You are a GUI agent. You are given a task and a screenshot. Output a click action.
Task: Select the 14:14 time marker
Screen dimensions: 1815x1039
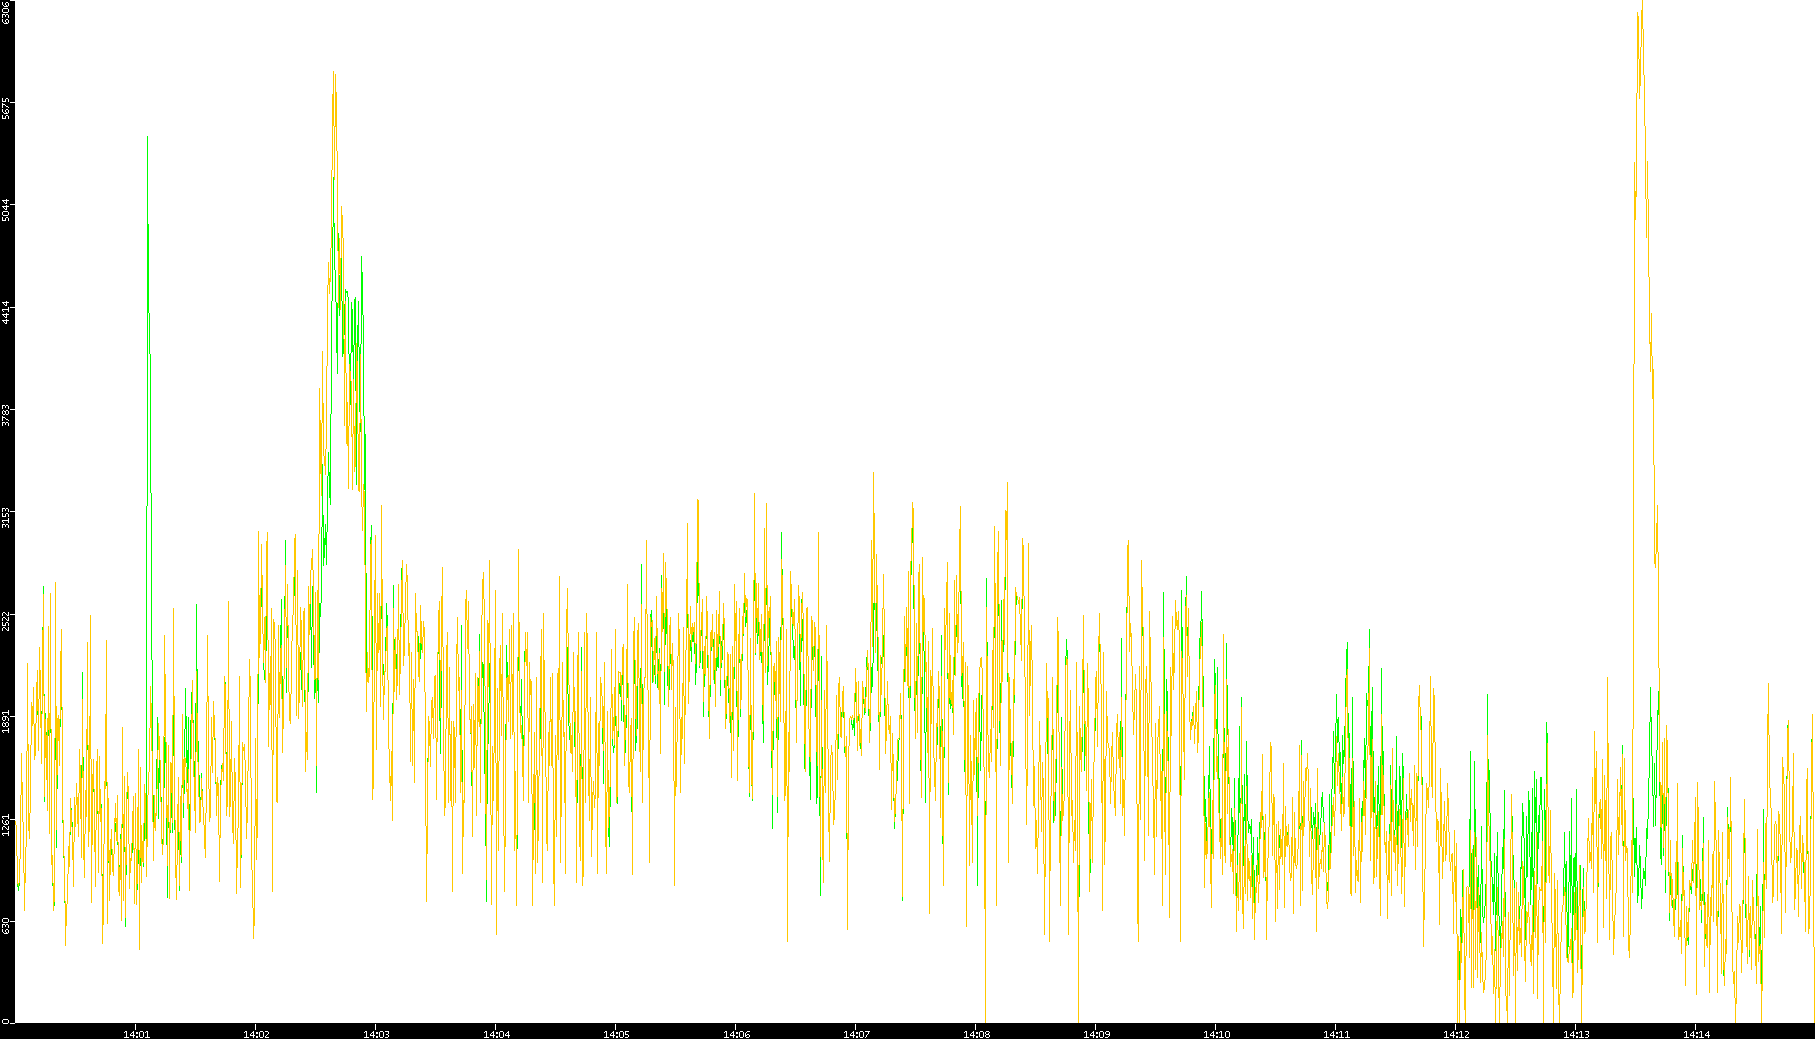[1696, 1033]
